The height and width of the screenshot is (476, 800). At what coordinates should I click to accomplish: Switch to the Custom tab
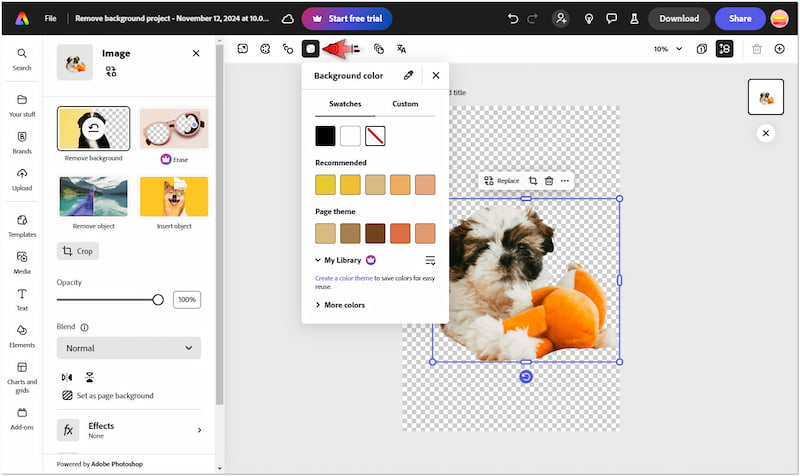click(x=405, y=104)
